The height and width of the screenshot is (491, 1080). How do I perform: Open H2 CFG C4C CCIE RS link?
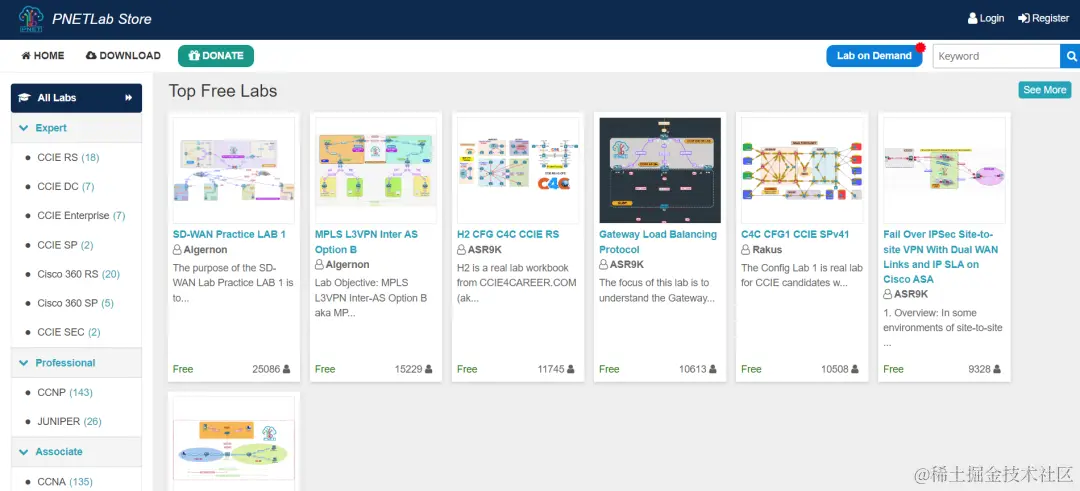[x=508, y=234]
